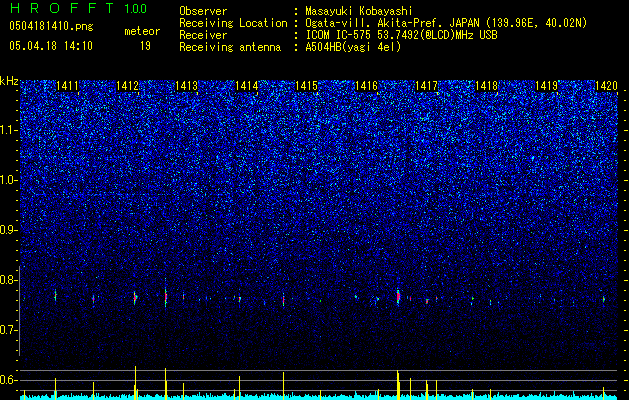Click the 0.8 frequency axis label
629x400 pixels.
click(x=9, y=280)
